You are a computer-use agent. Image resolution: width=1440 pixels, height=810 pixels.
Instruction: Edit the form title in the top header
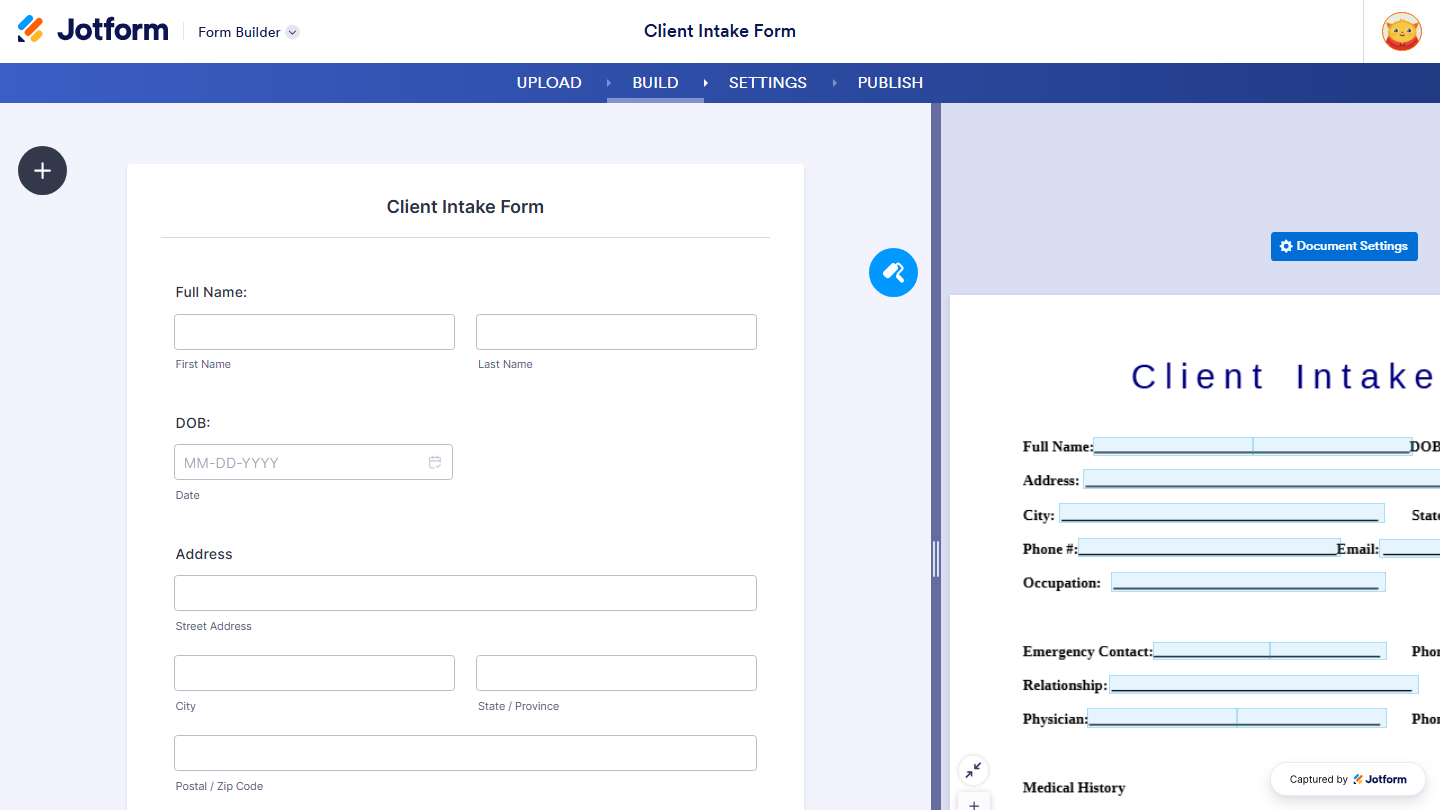(x=720, y=31)
